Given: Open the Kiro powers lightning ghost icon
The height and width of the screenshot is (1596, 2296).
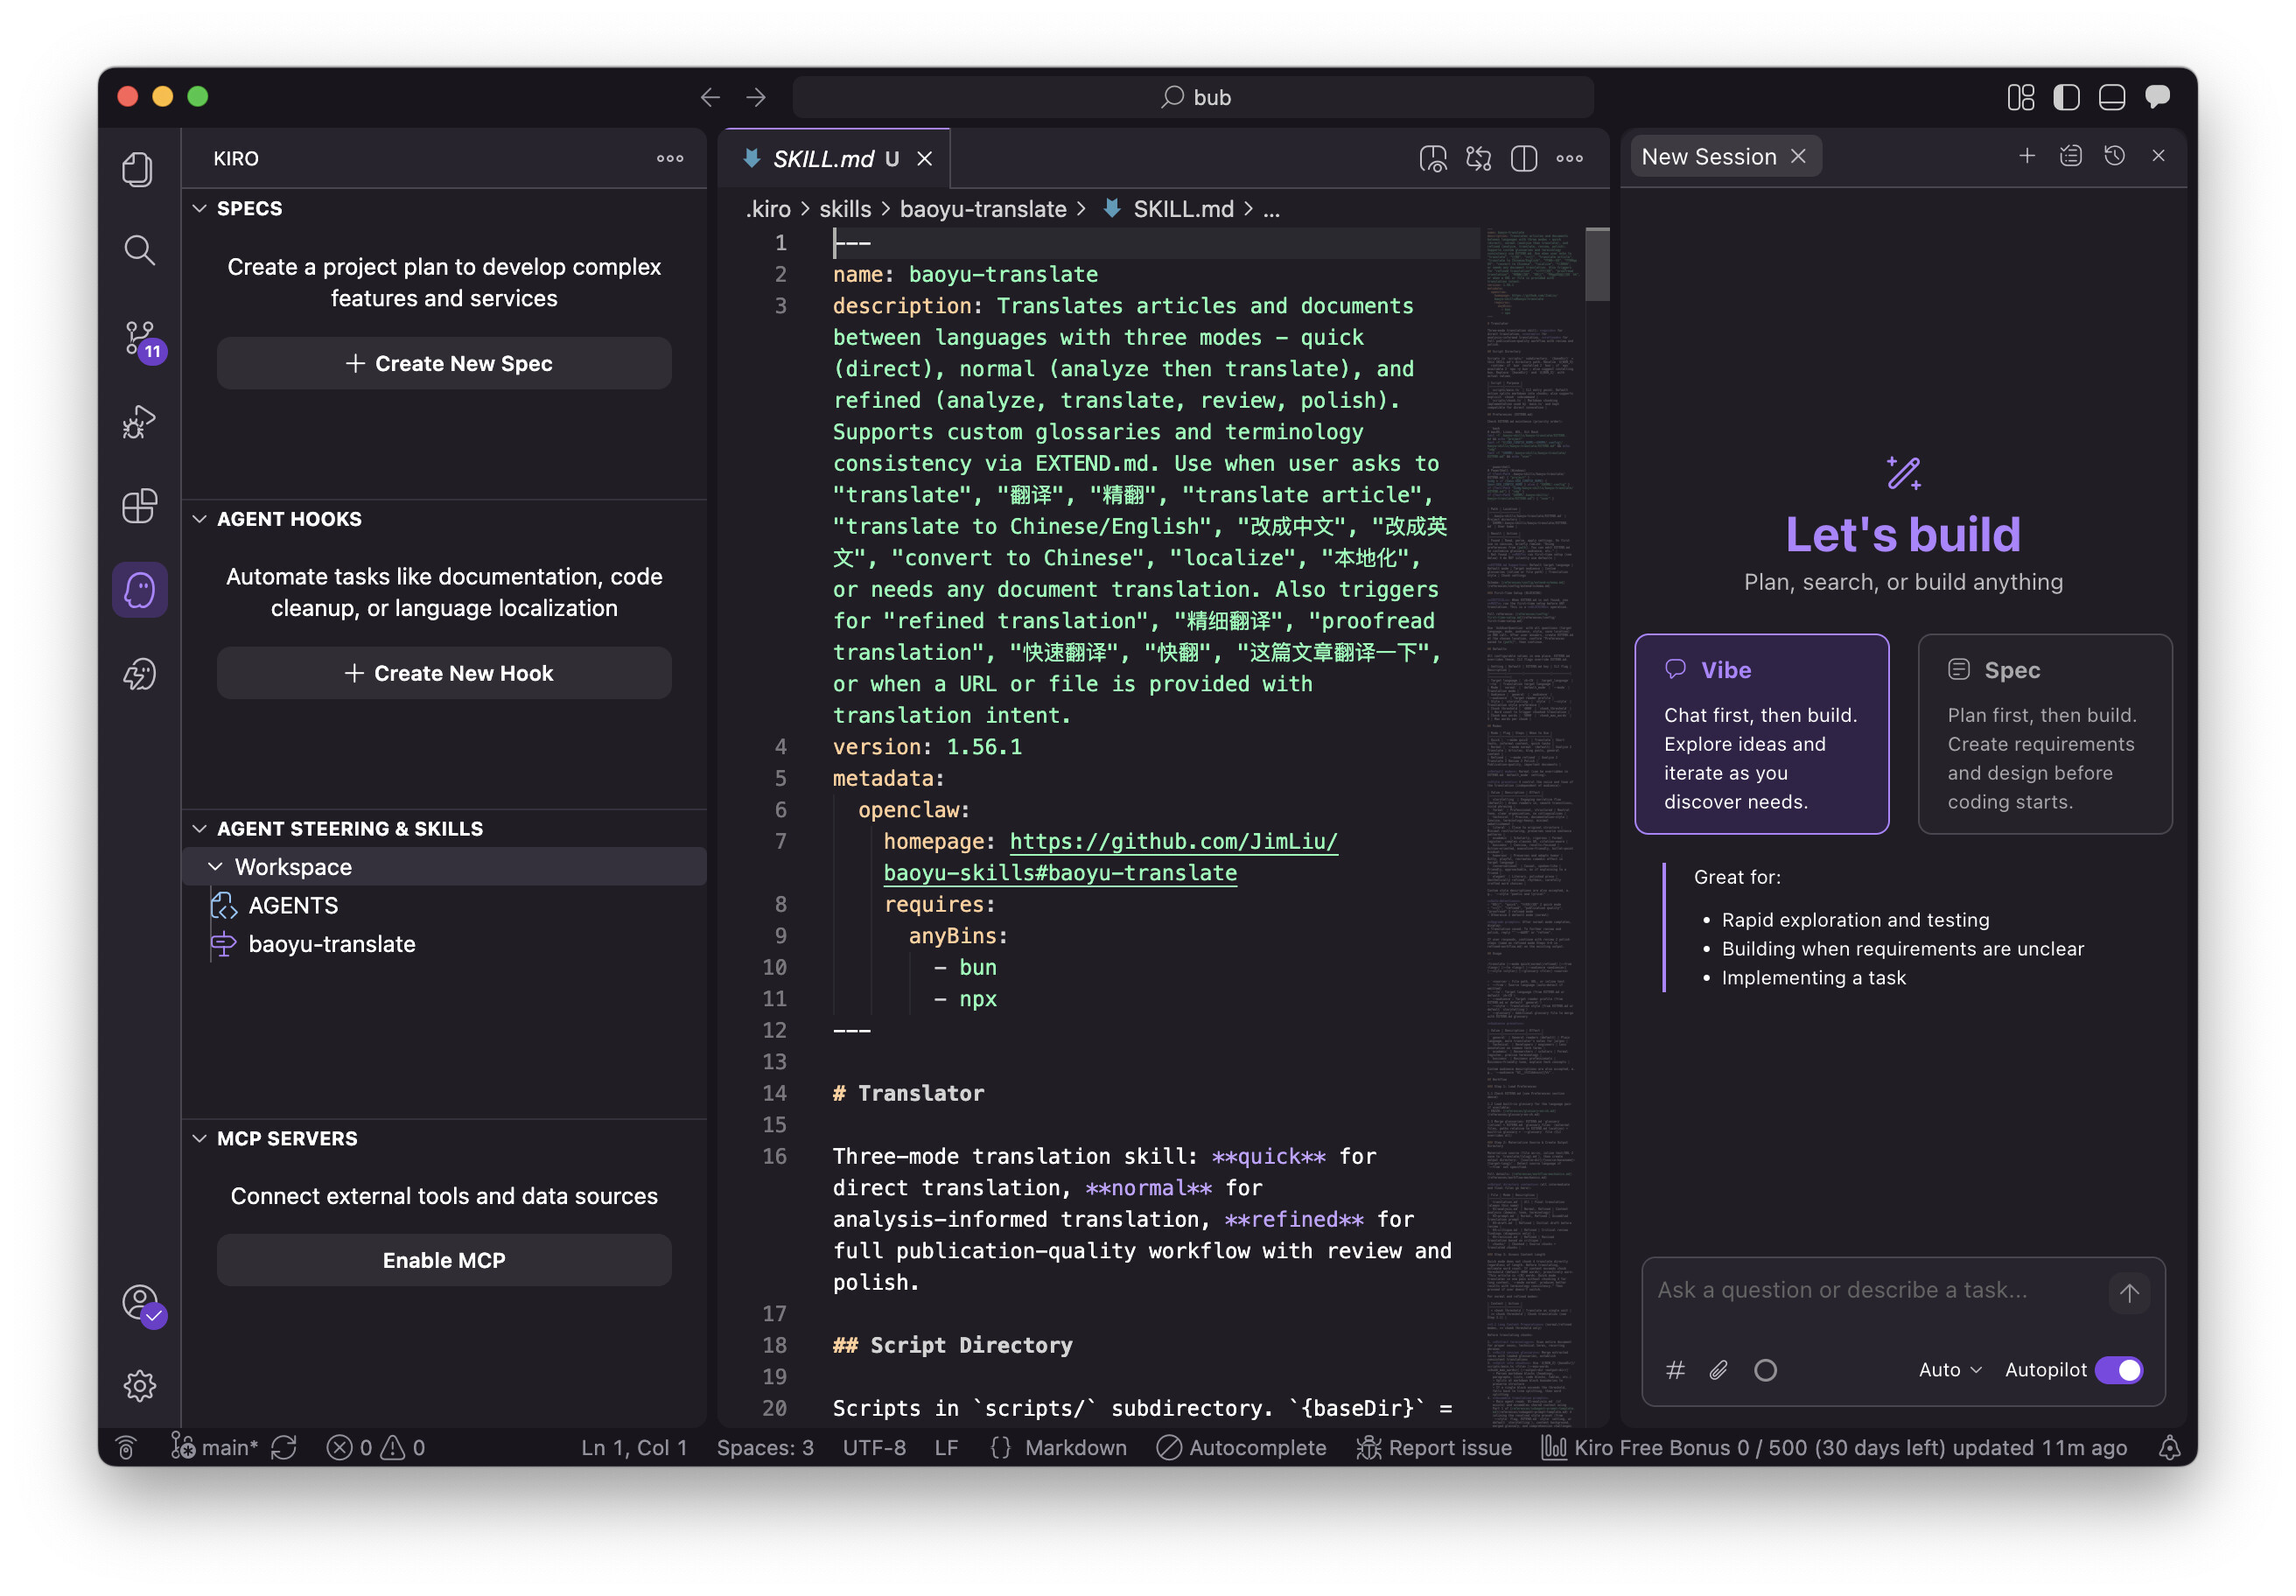Looking at the screenshot, I should 139,675.
